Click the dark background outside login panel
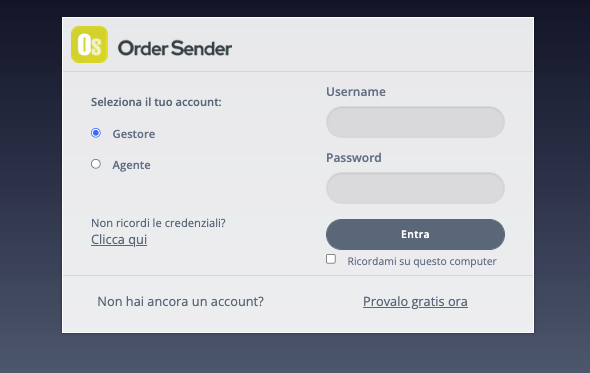 [x=30, y=188]
